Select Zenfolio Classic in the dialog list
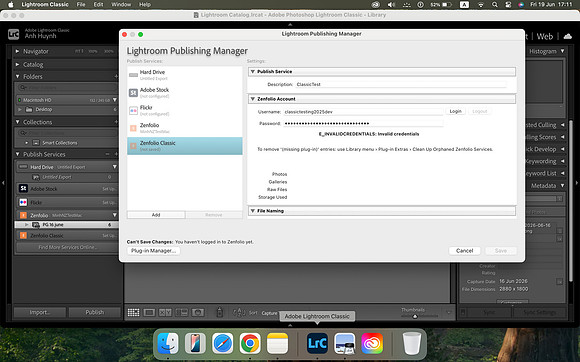 click(x=185, y=146)
